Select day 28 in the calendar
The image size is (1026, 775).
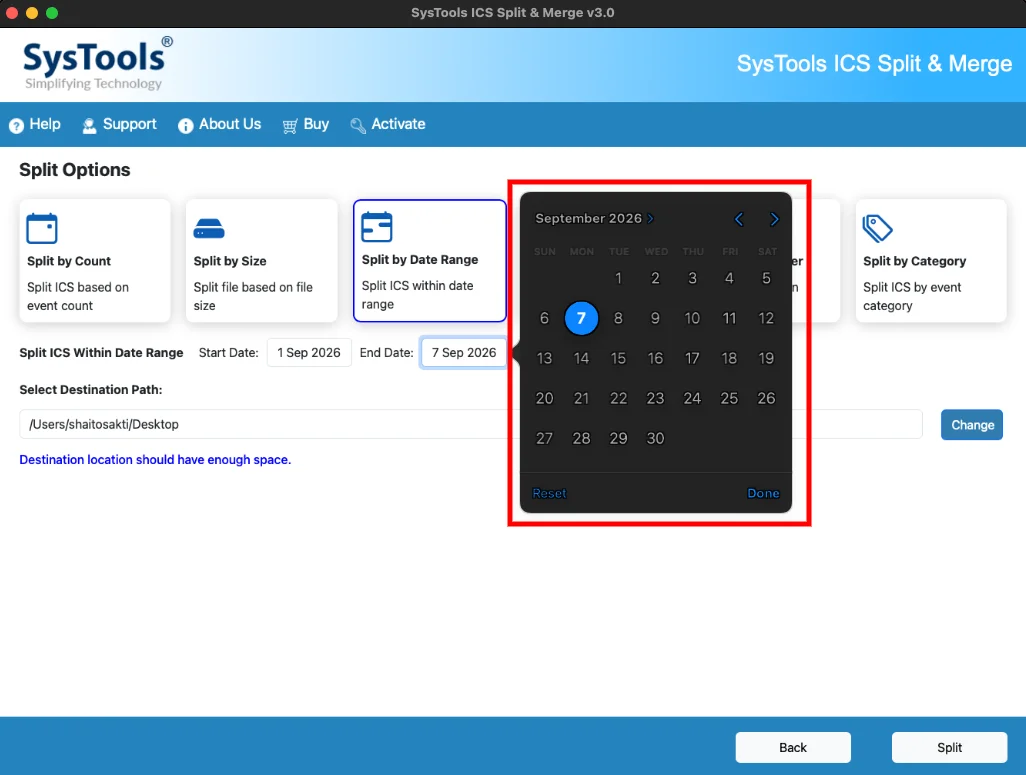581,438
